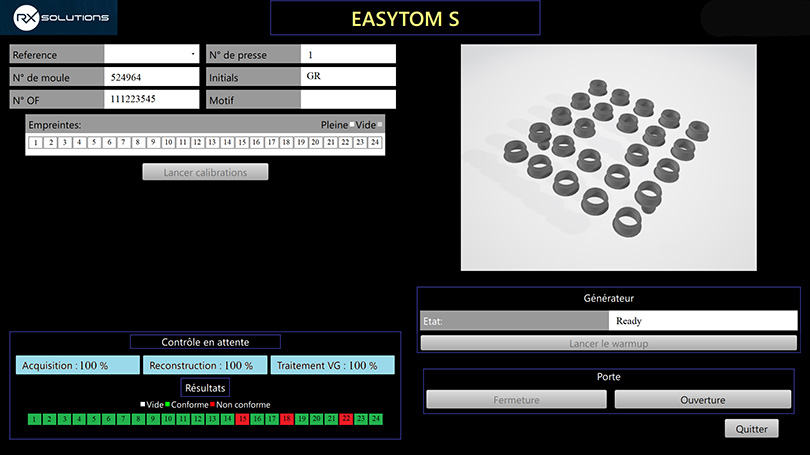Toggle Empreintes cavity box 24

375,142
